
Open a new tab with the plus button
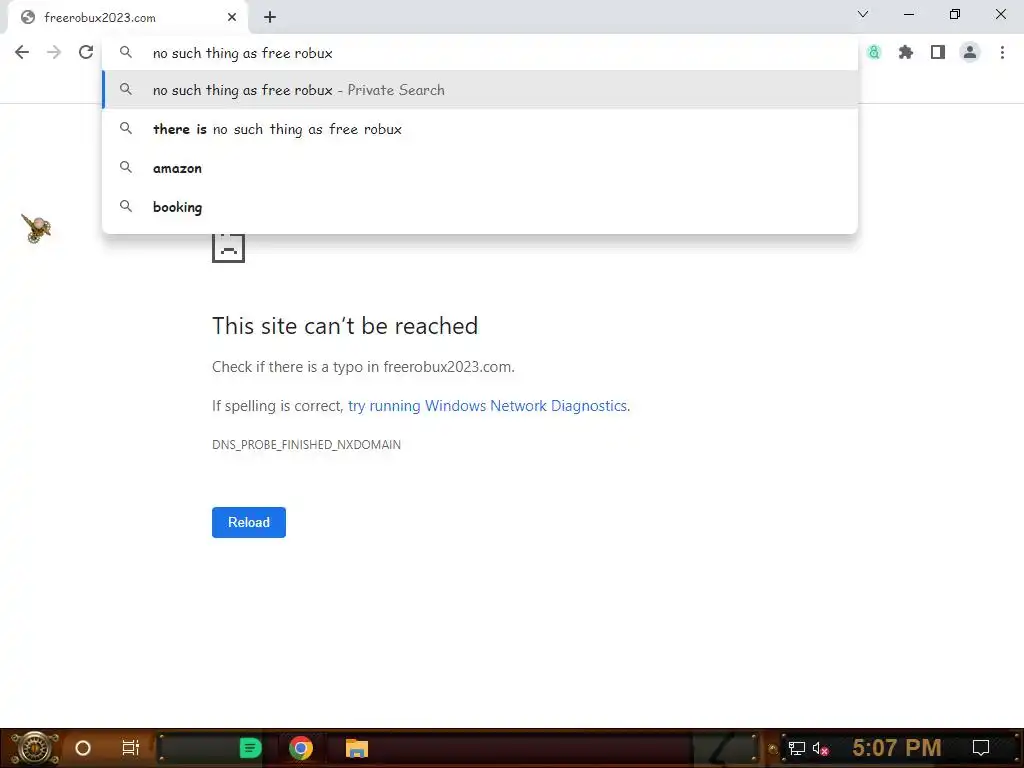click(270, 18)
